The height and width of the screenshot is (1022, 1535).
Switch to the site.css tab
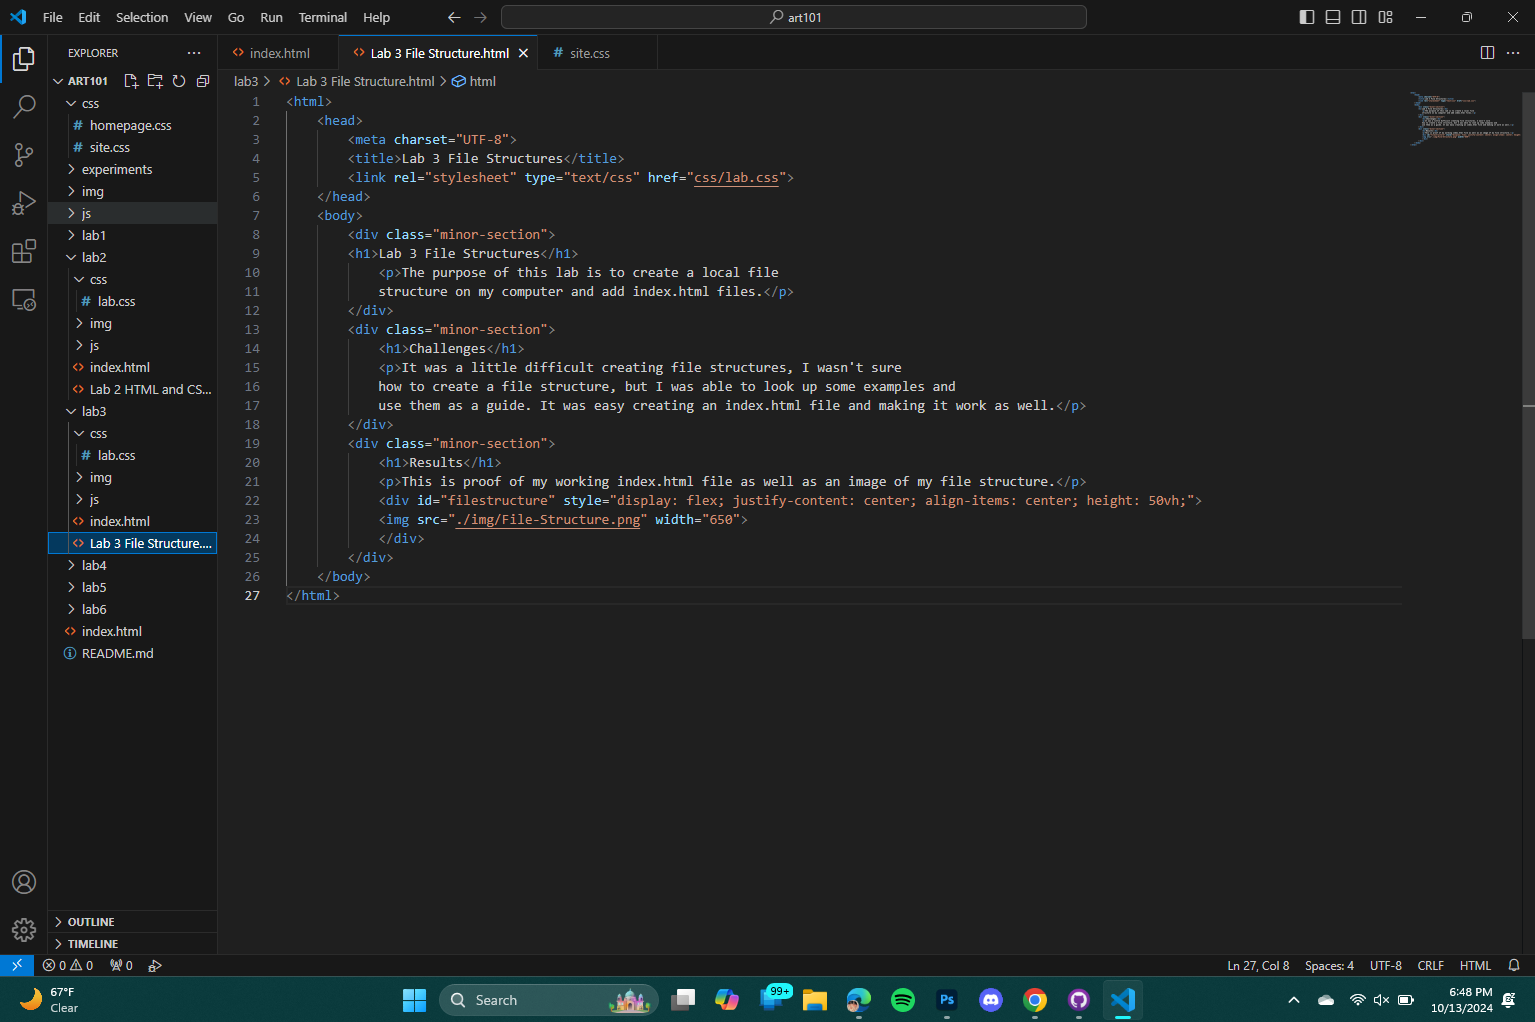pyautogui.click(x=589, y=53)
